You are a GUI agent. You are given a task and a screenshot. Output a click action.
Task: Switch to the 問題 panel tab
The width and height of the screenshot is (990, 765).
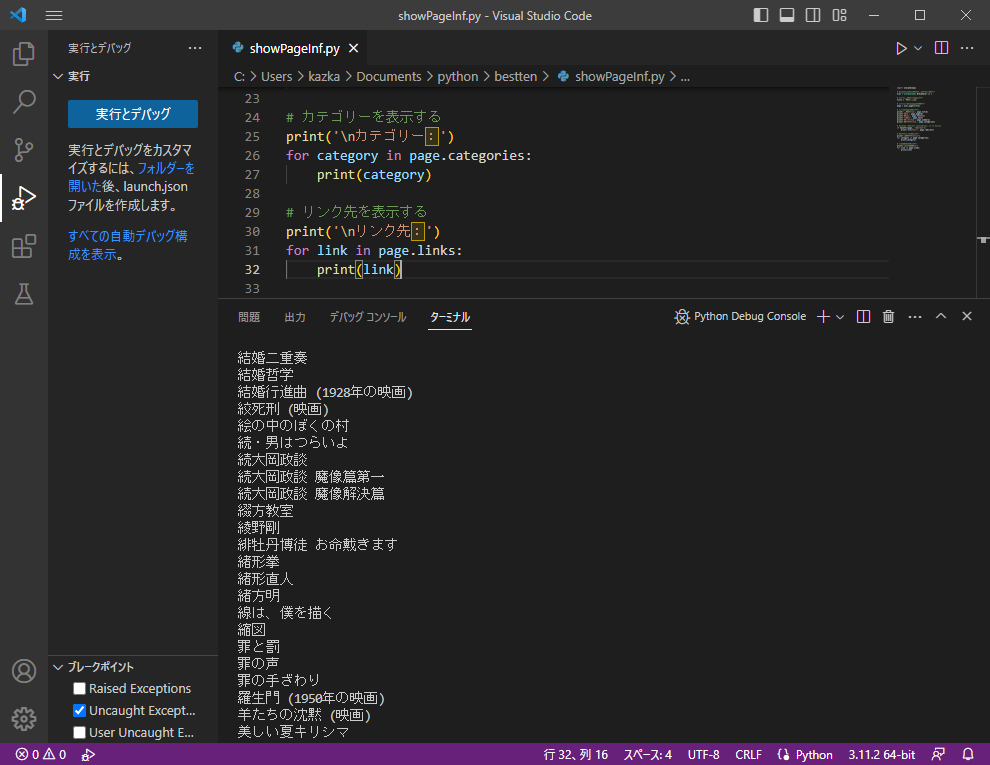(x=249, y=317)
